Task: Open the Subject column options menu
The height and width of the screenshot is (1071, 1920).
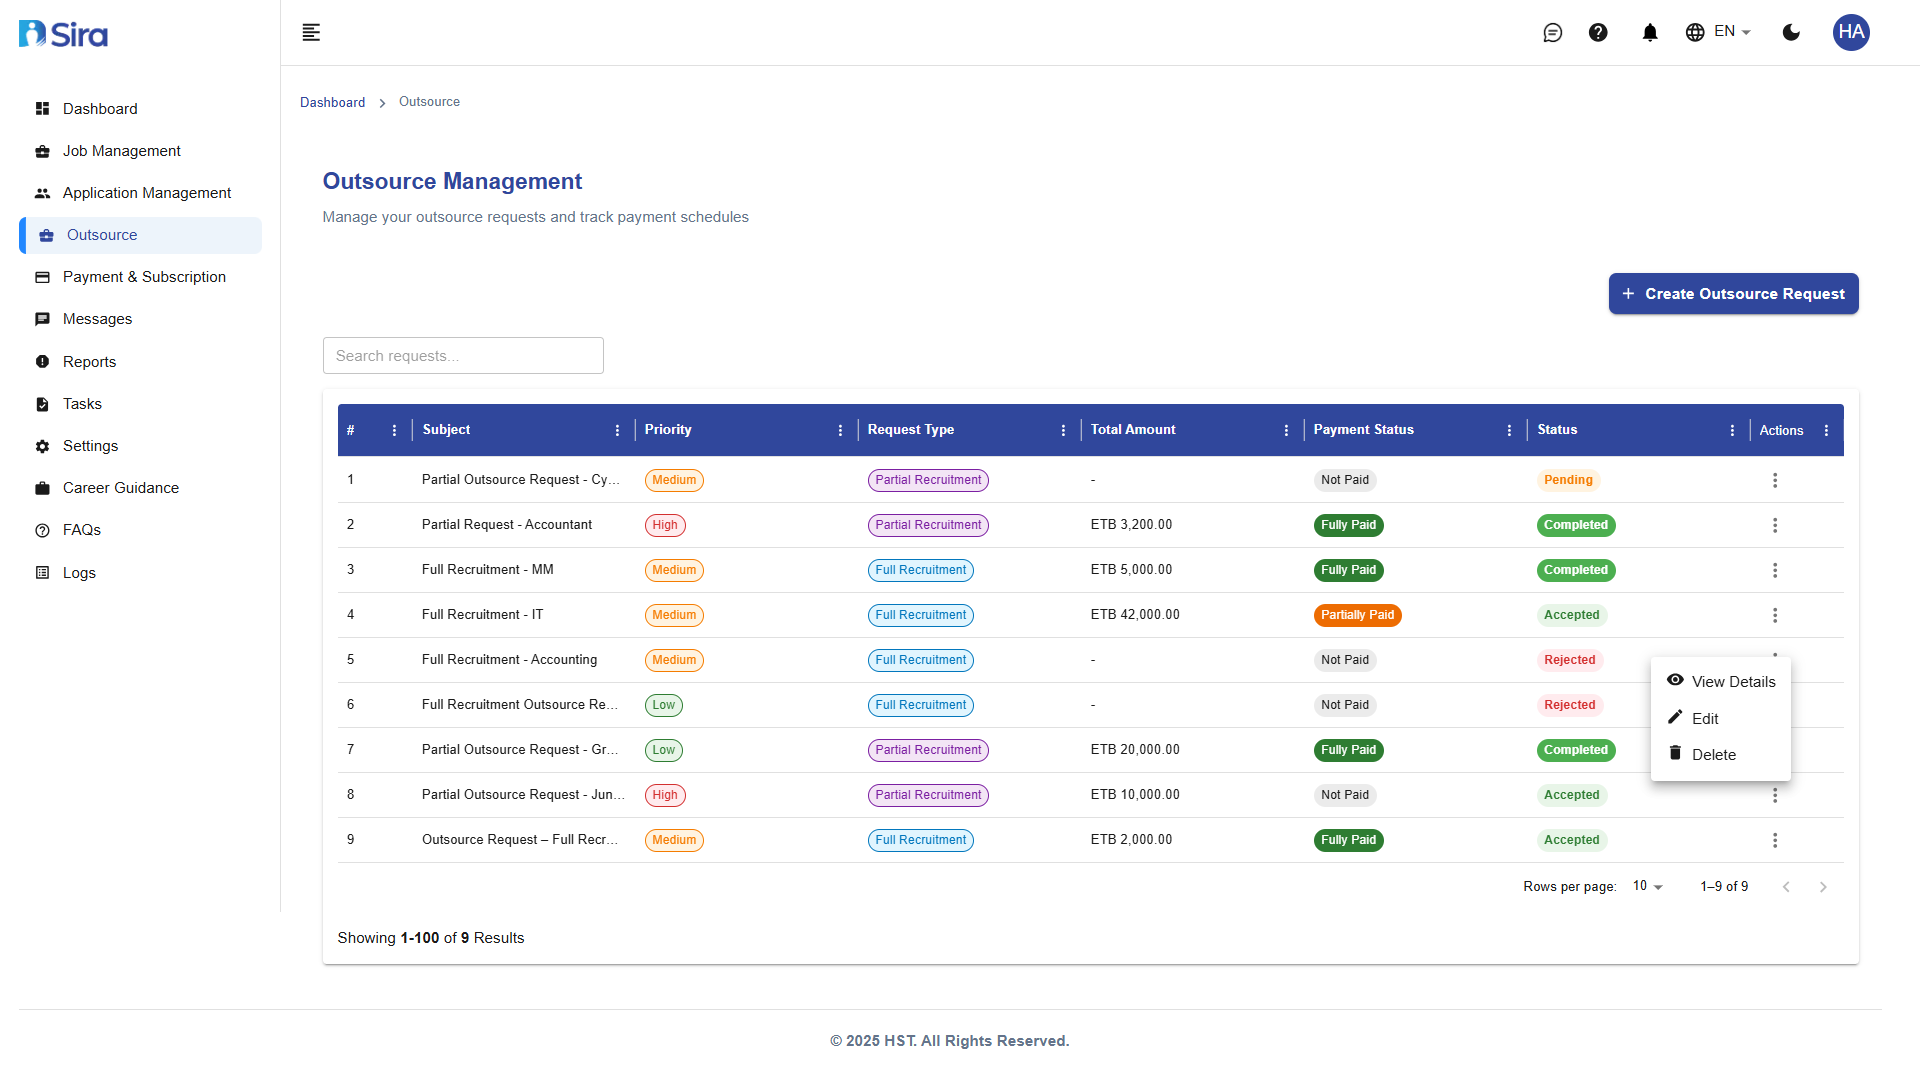Action: click(617, 431)
